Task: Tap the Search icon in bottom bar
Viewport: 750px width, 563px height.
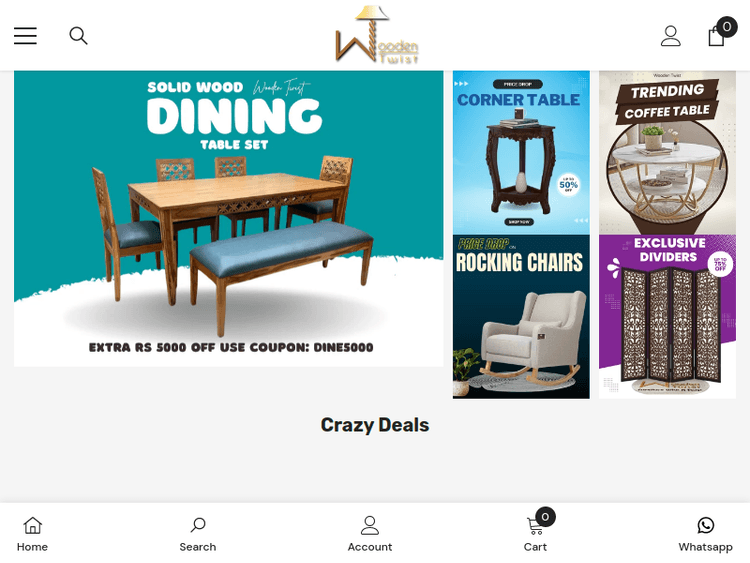Action: click(x=198, y=525)
